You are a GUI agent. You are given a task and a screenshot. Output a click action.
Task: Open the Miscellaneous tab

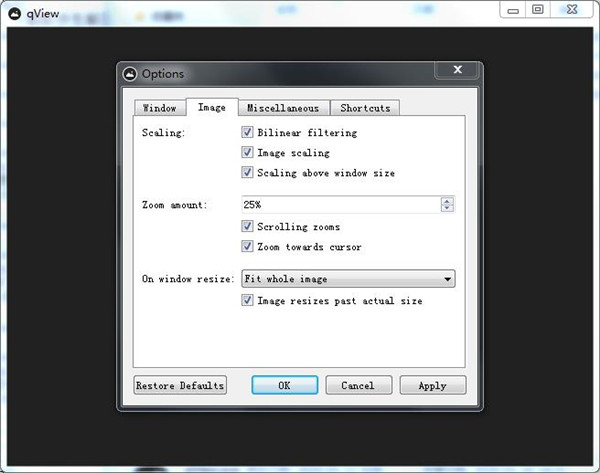(283, 108)
